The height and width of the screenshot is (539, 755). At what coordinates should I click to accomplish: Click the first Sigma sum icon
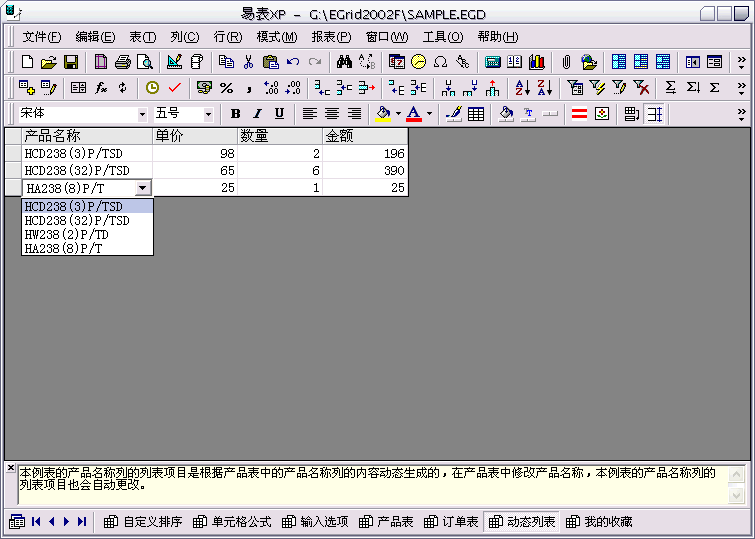pyautogui.click(x=670, y=88)
